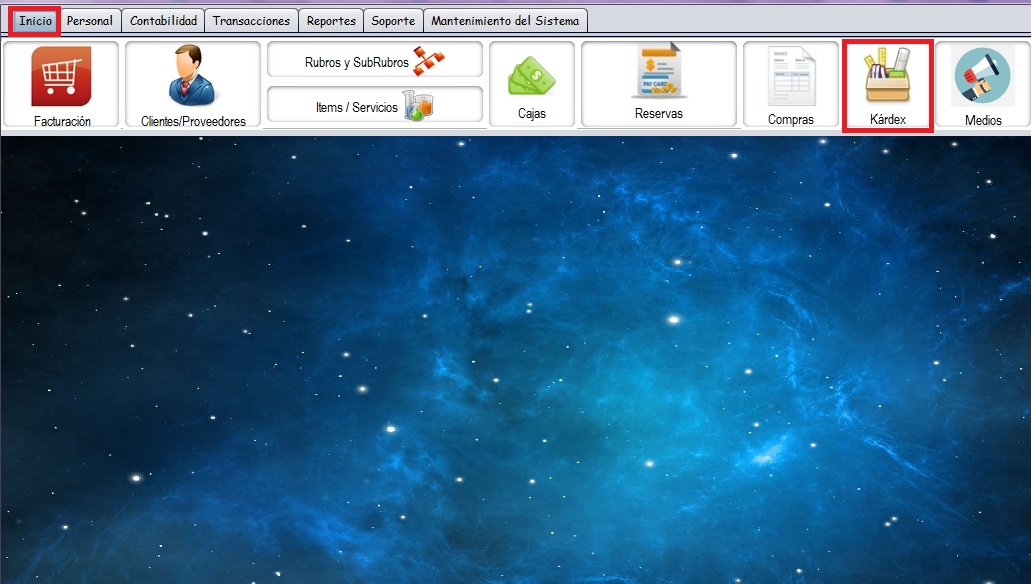Click the hierarchy icon beside Rubros y SubRubros
This screenshot has height=584, width=1031.
click(x=429, y=61)
